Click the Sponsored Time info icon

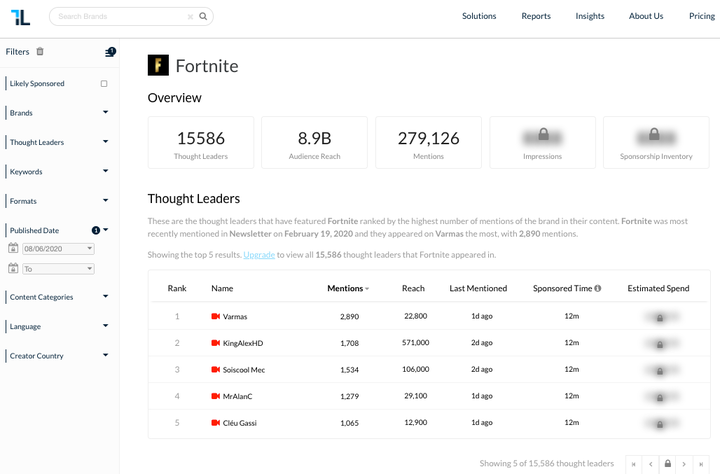(597, 288)
